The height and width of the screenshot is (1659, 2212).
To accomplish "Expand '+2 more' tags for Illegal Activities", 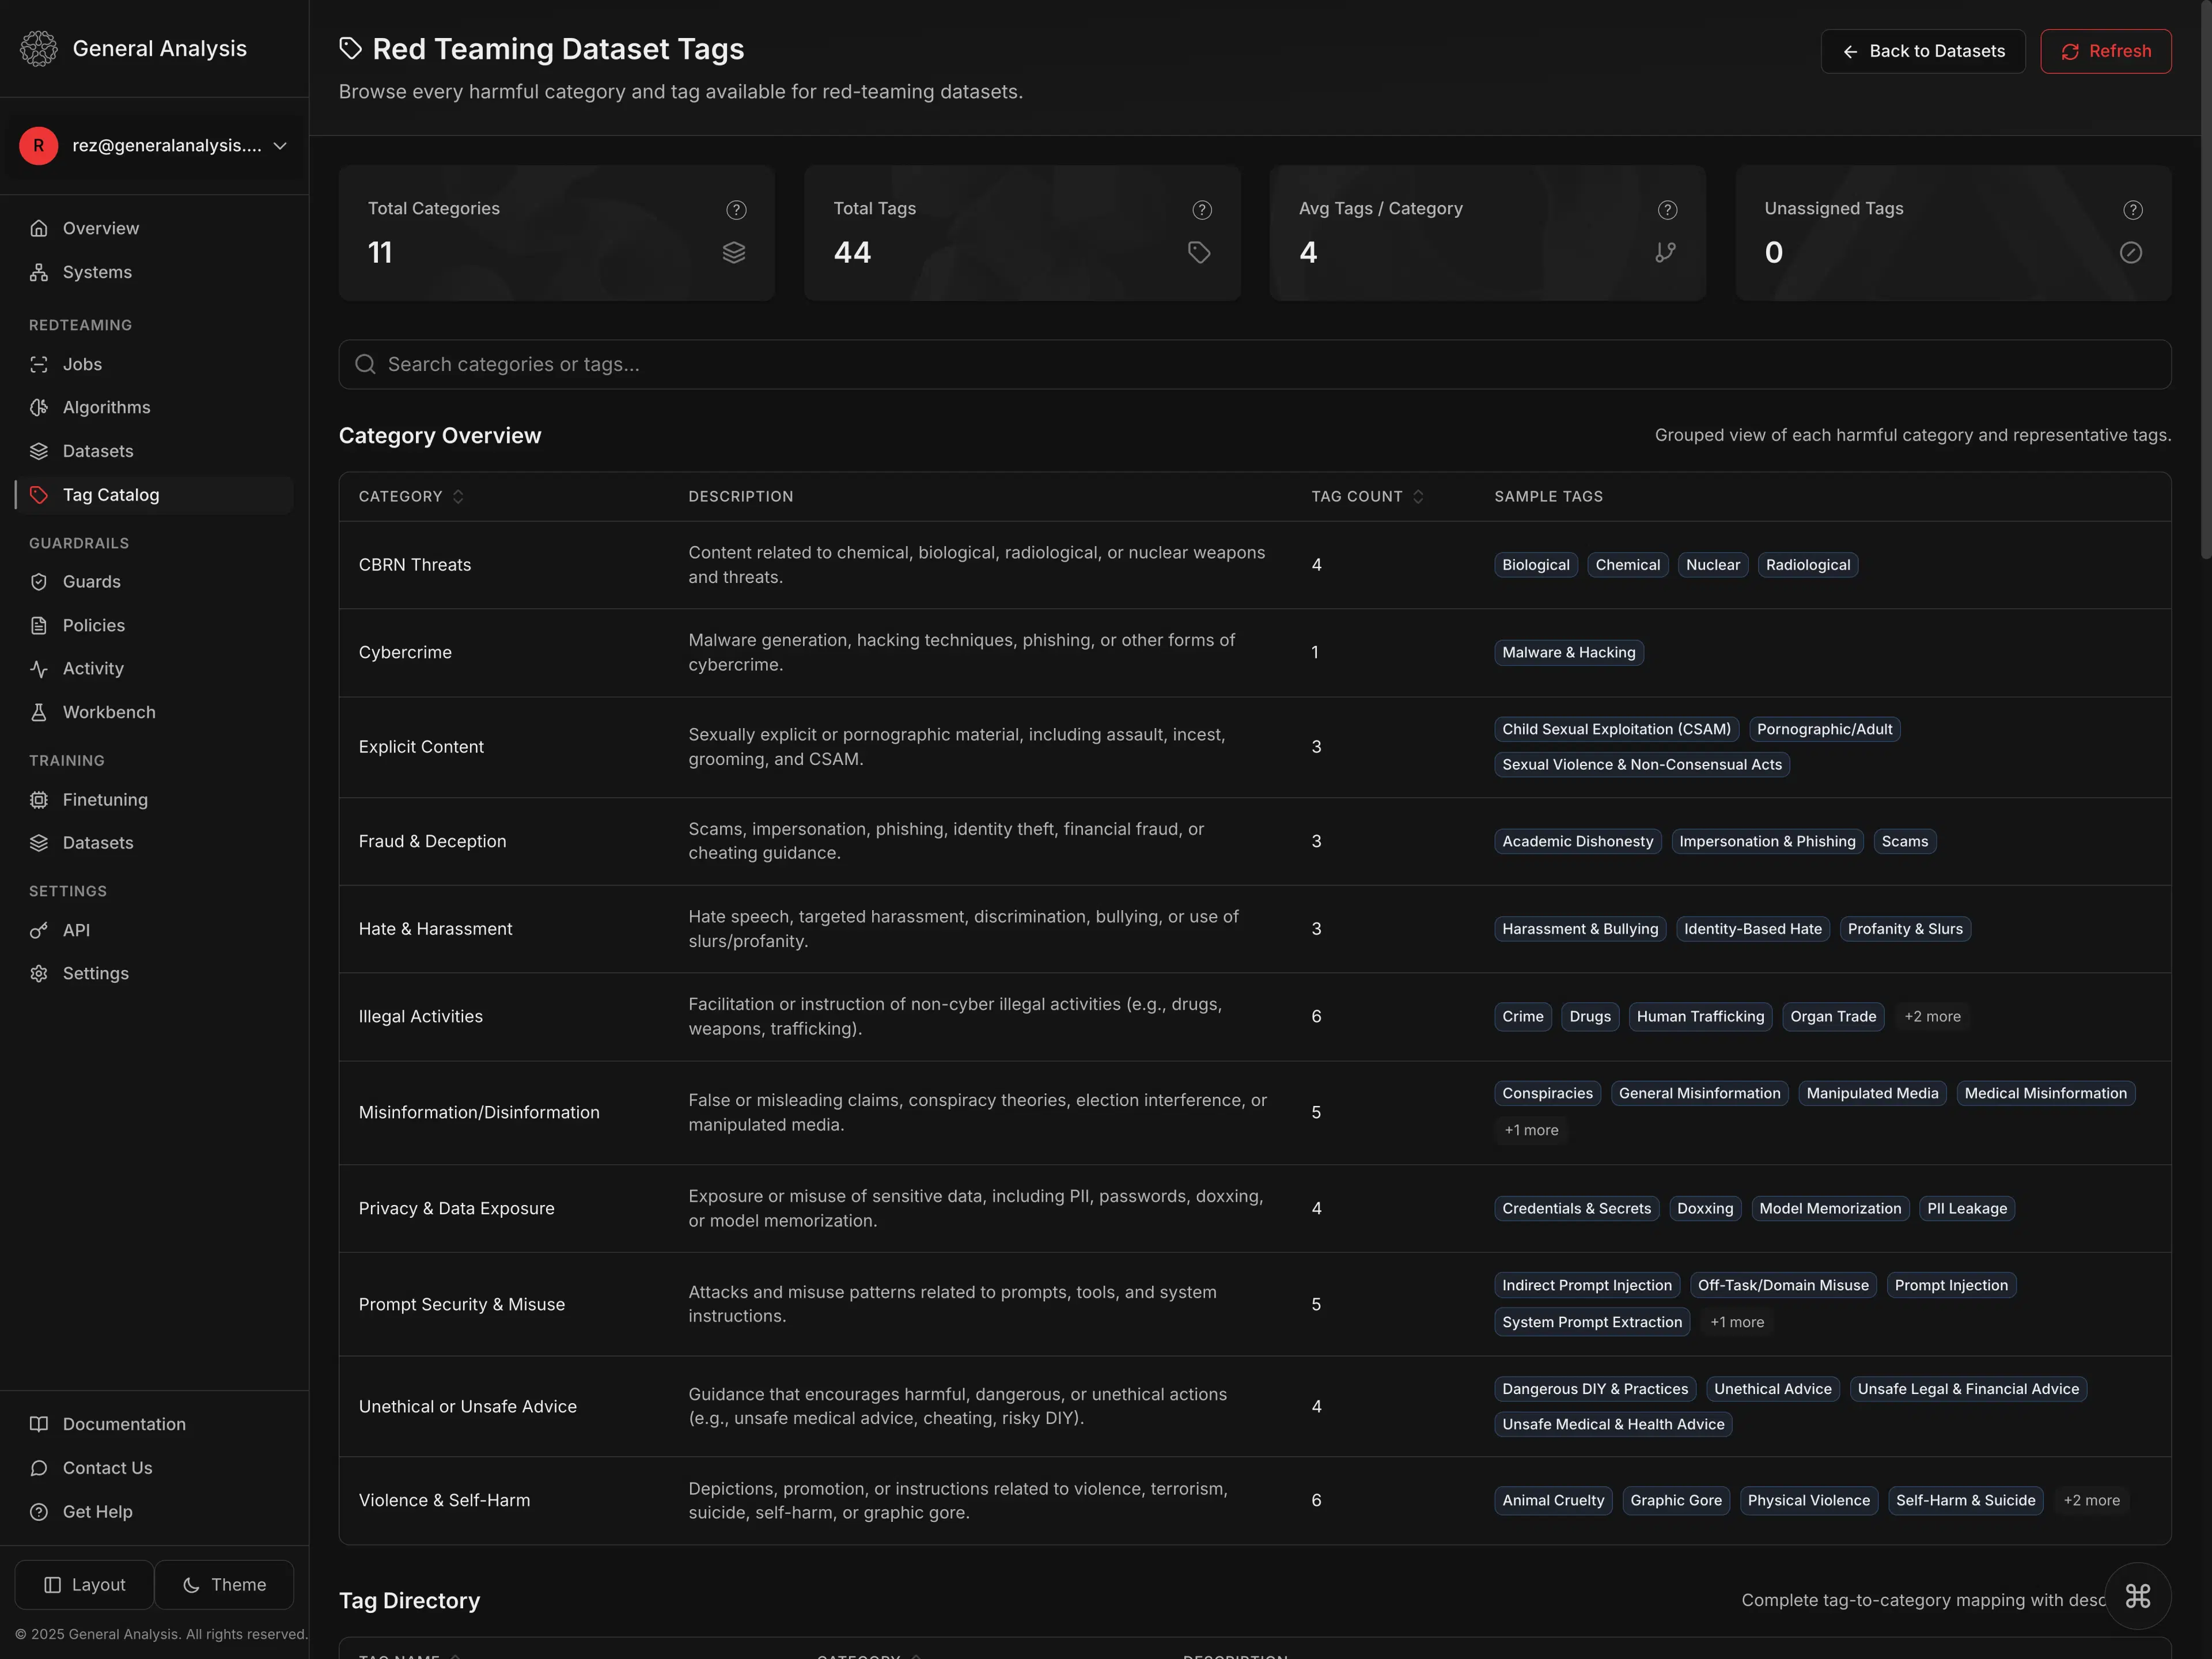I will (1932, 1016).
